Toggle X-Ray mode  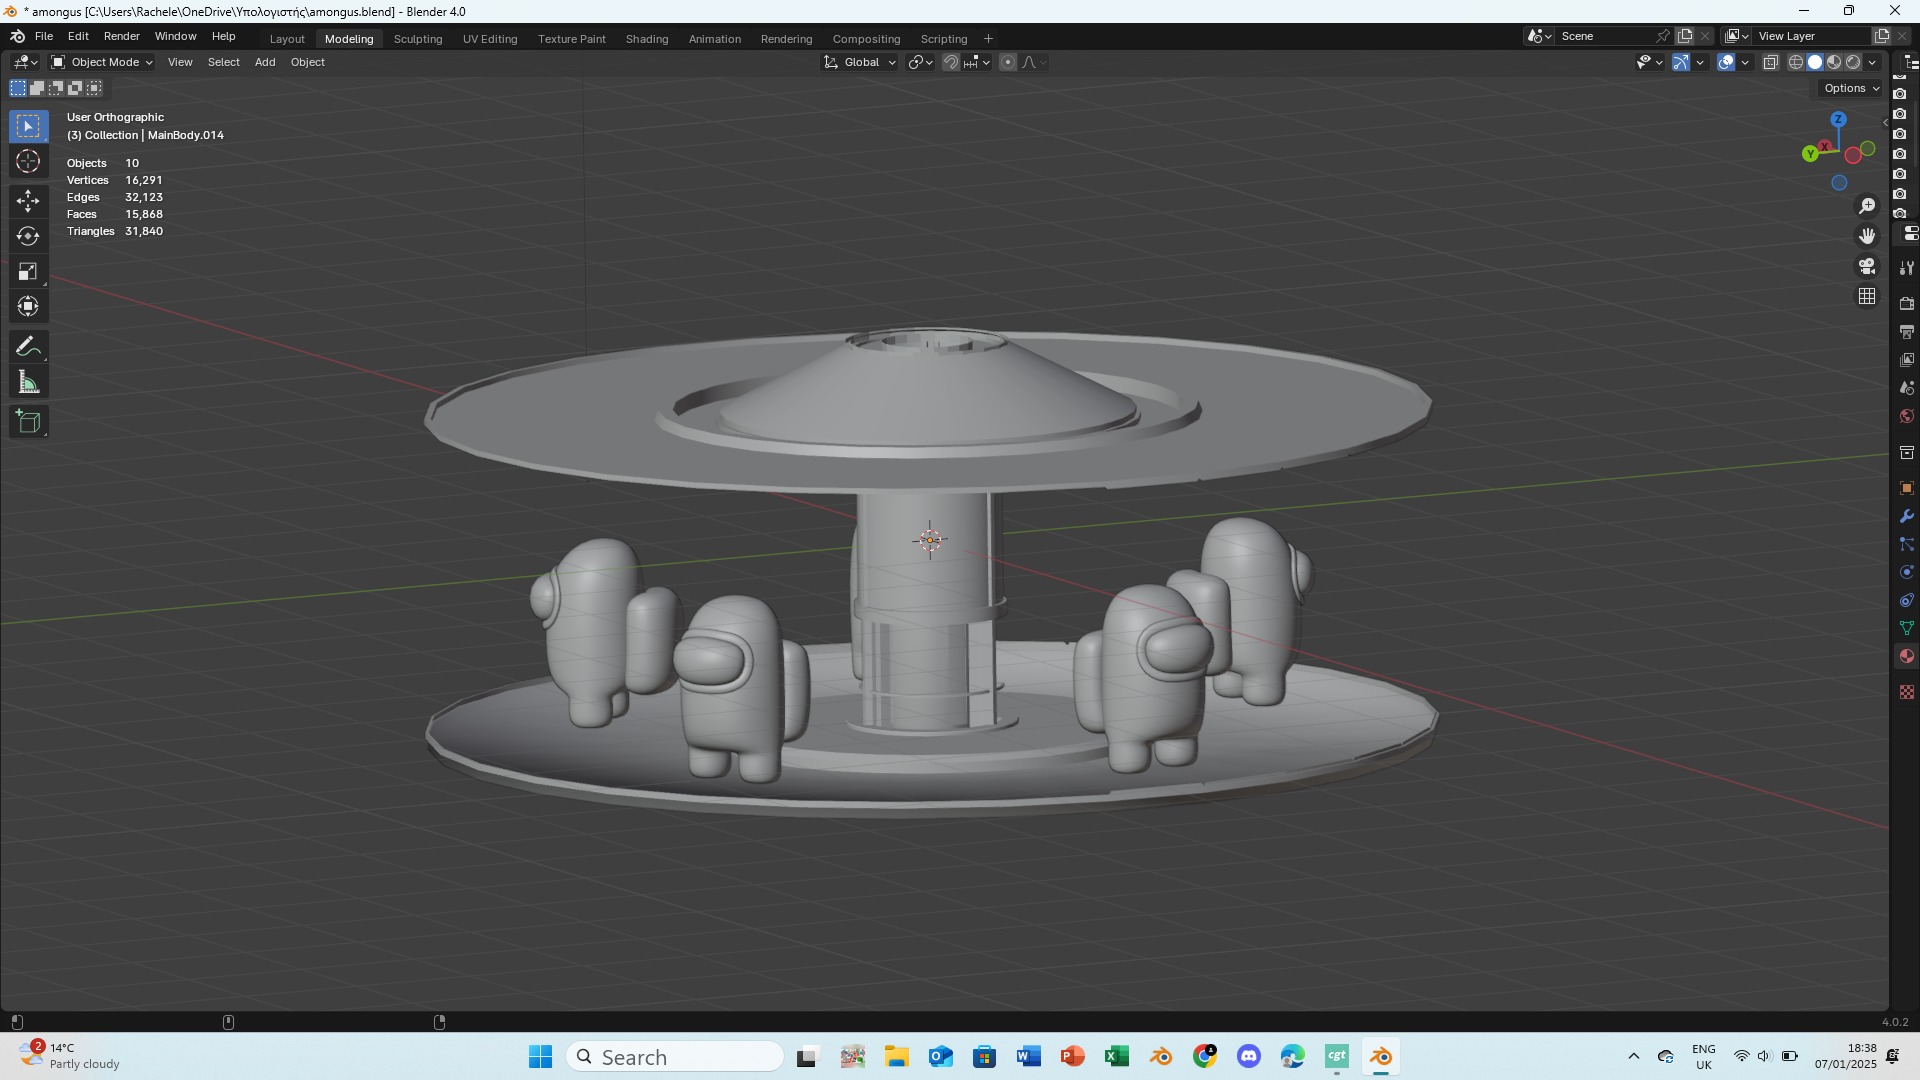coord(1770,62)
